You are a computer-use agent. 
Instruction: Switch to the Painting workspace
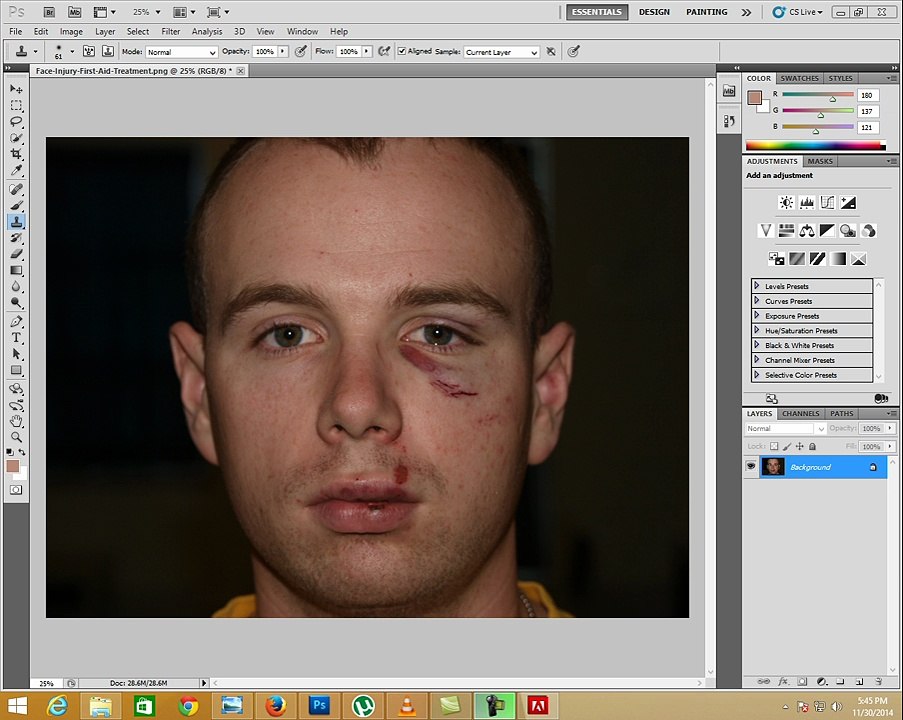pos(707,12)
